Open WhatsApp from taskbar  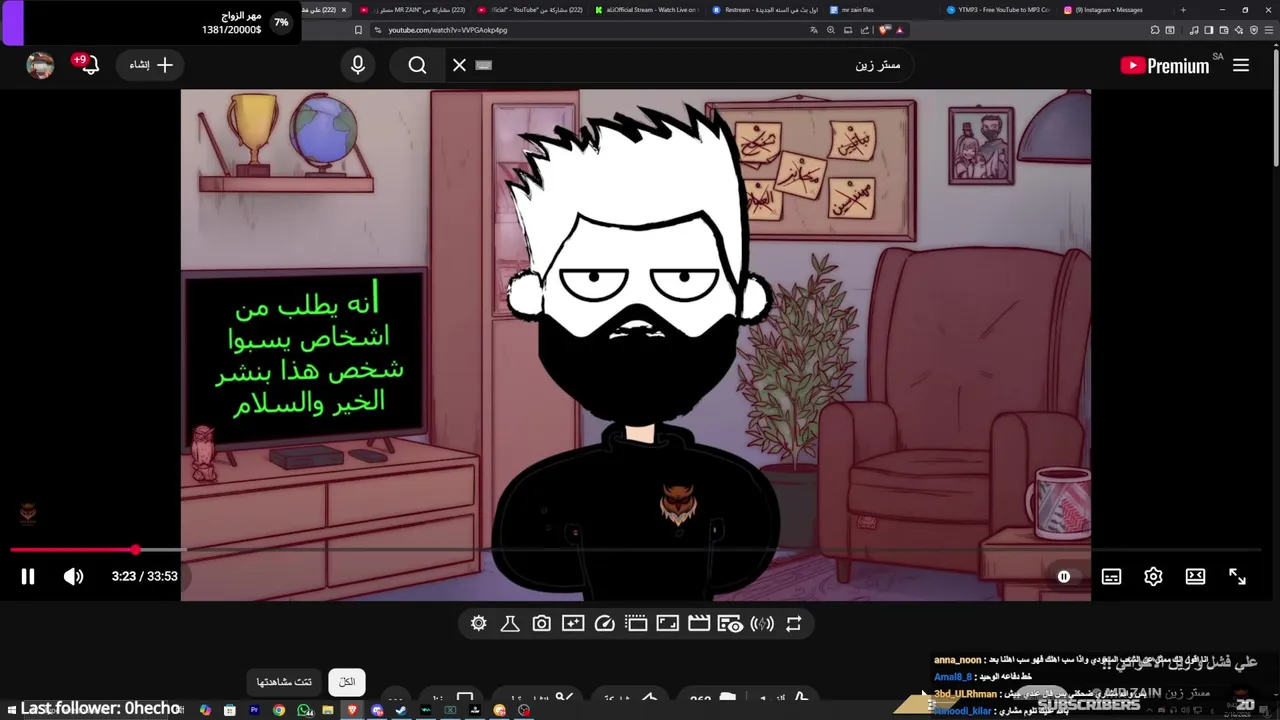tap(304, 710)
